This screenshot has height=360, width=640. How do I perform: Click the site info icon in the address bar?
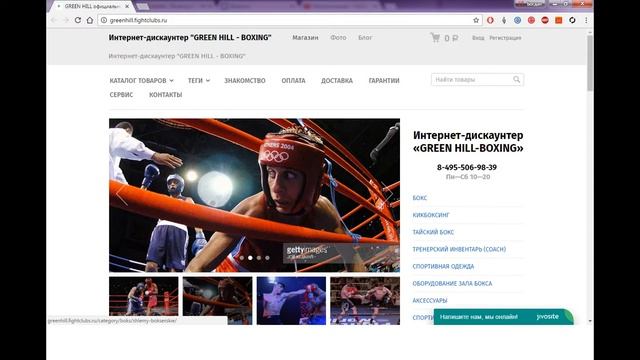click(x=104, y=20)
